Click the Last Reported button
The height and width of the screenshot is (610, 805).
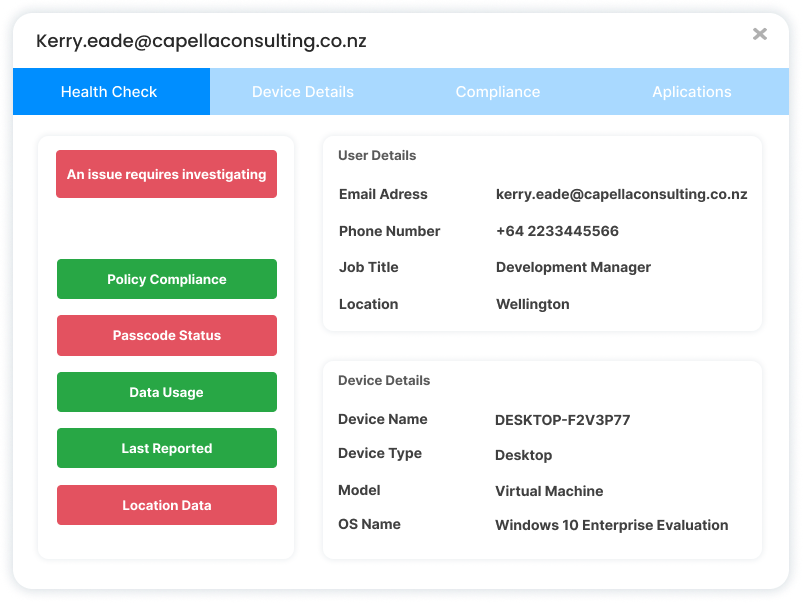pos(166,448)
